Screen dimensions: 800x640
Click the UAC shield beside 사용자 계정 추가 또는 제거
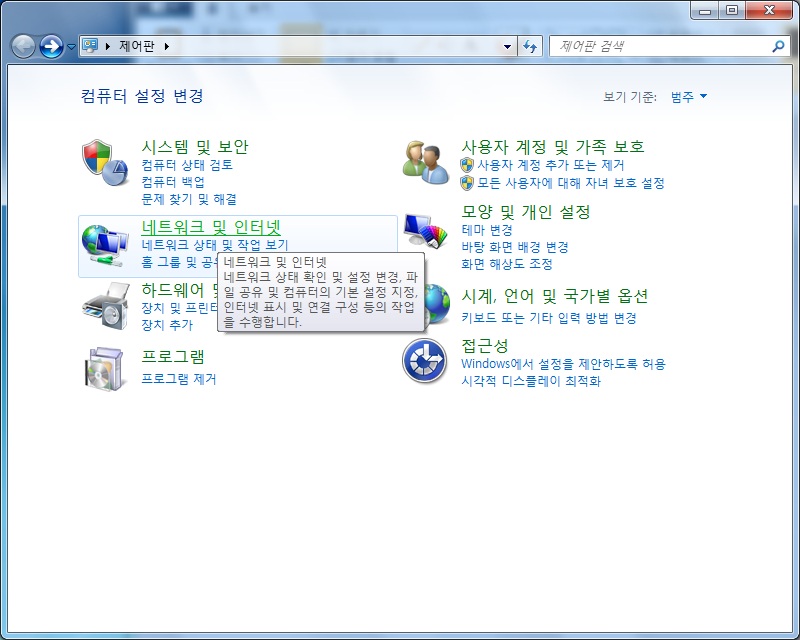[467, 165]
